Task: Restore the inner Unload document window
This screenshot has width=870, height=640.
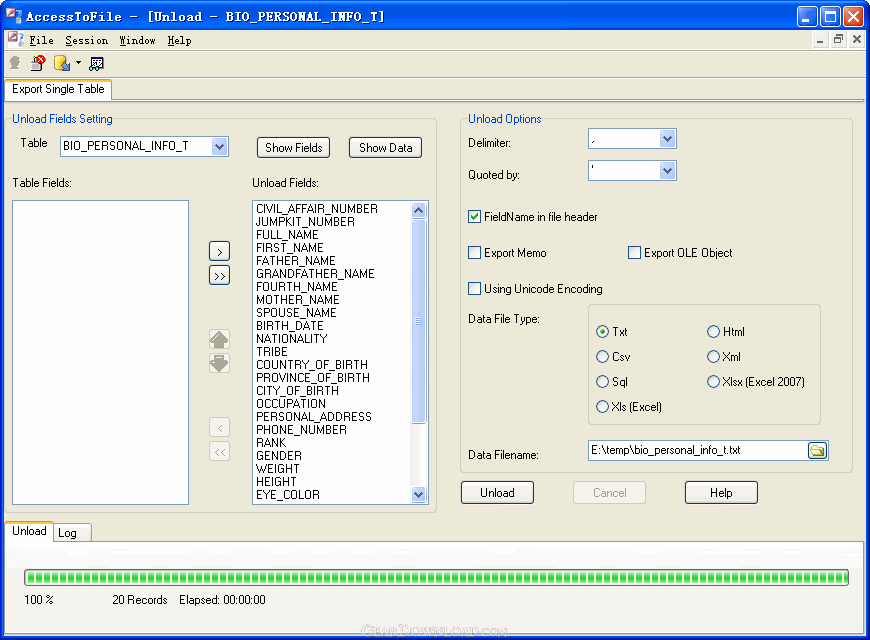Action: click(838, 40)
